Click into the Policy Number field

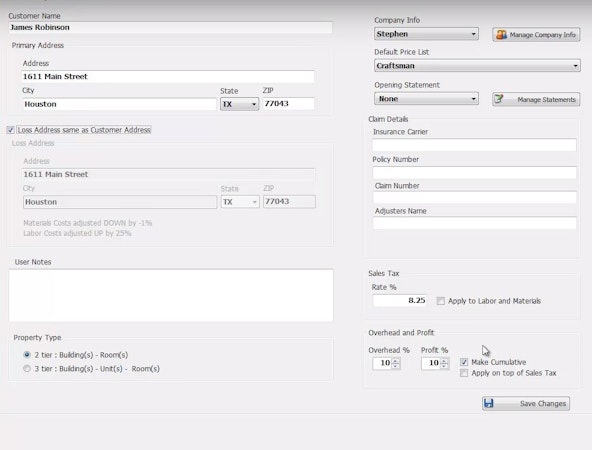click(x=474, y=173)
